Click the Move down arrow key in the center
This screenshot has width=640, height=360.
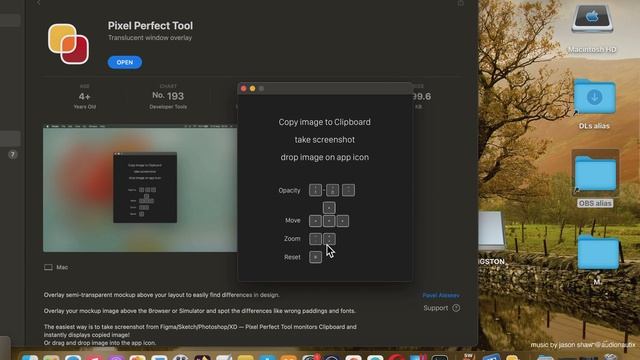tap(329, 221)
